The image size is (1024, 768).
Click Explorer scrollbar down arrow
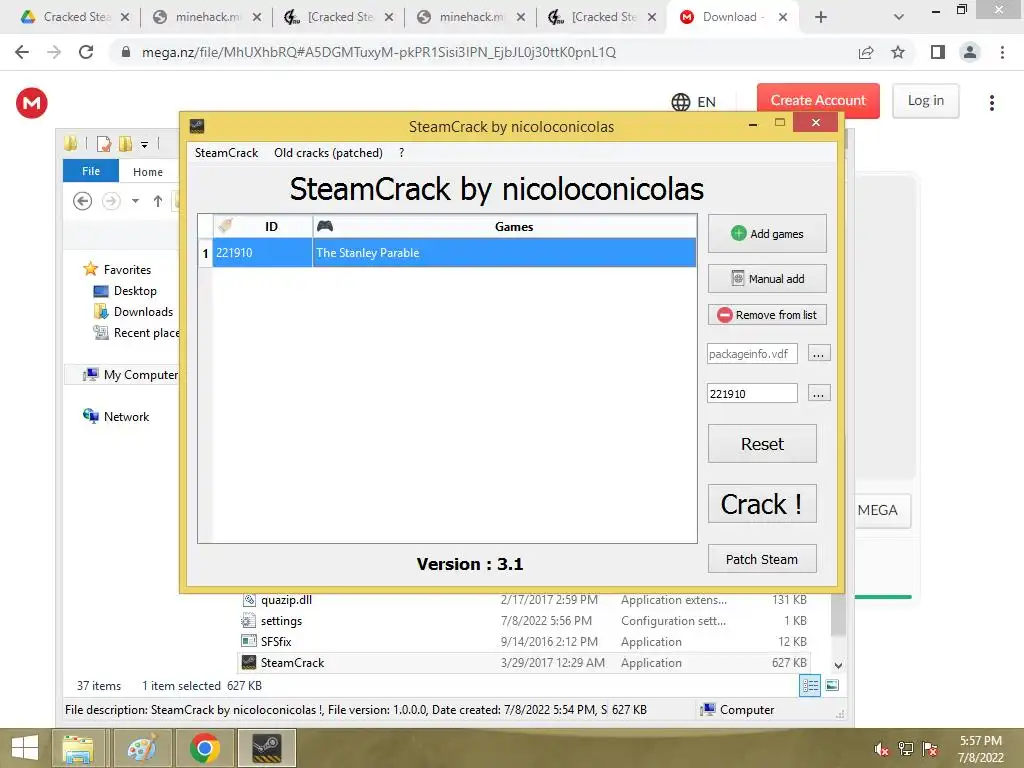click(839, 665)
